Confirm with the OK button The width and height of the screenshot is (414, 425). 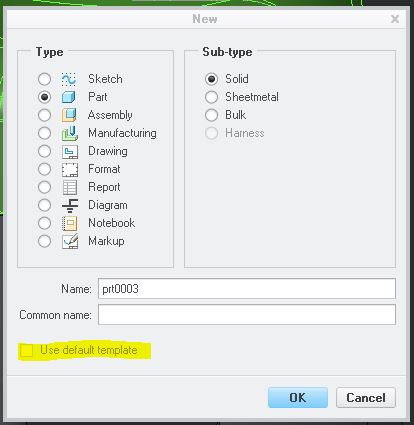[298, 397]
